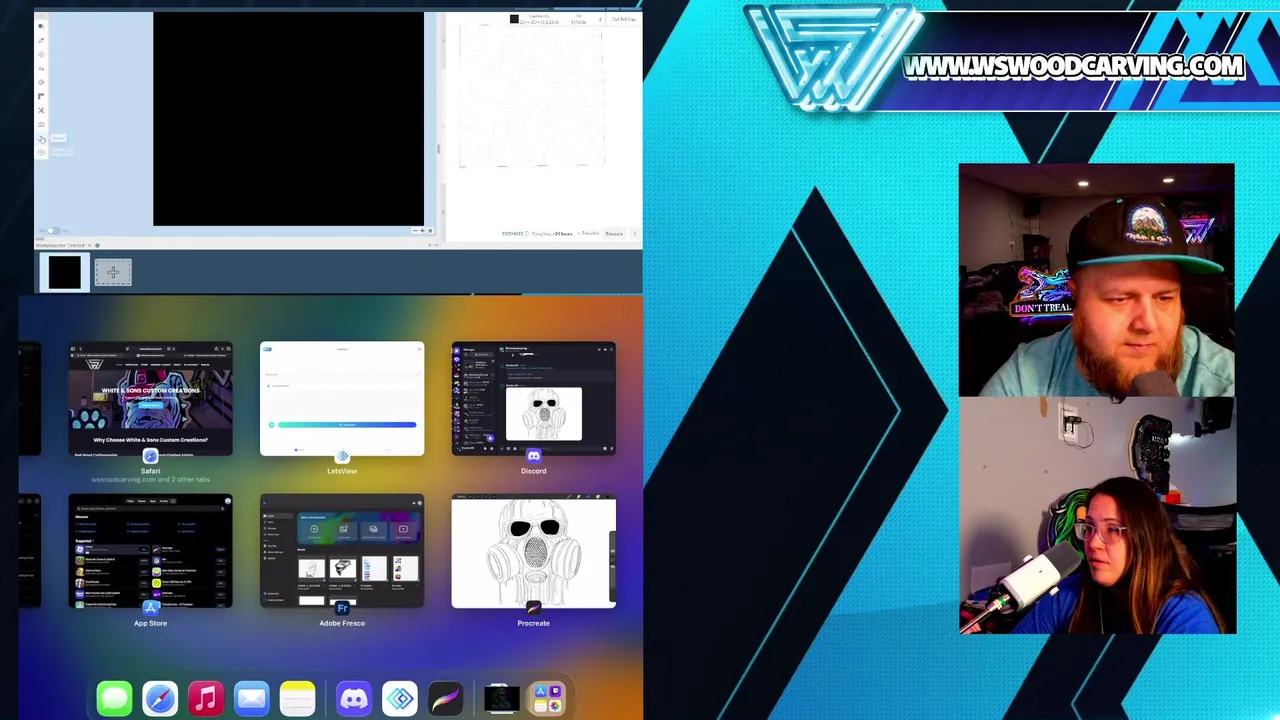Open Music from the dock
Viewport: 1280px width, 720px height.
coord(206,698)
